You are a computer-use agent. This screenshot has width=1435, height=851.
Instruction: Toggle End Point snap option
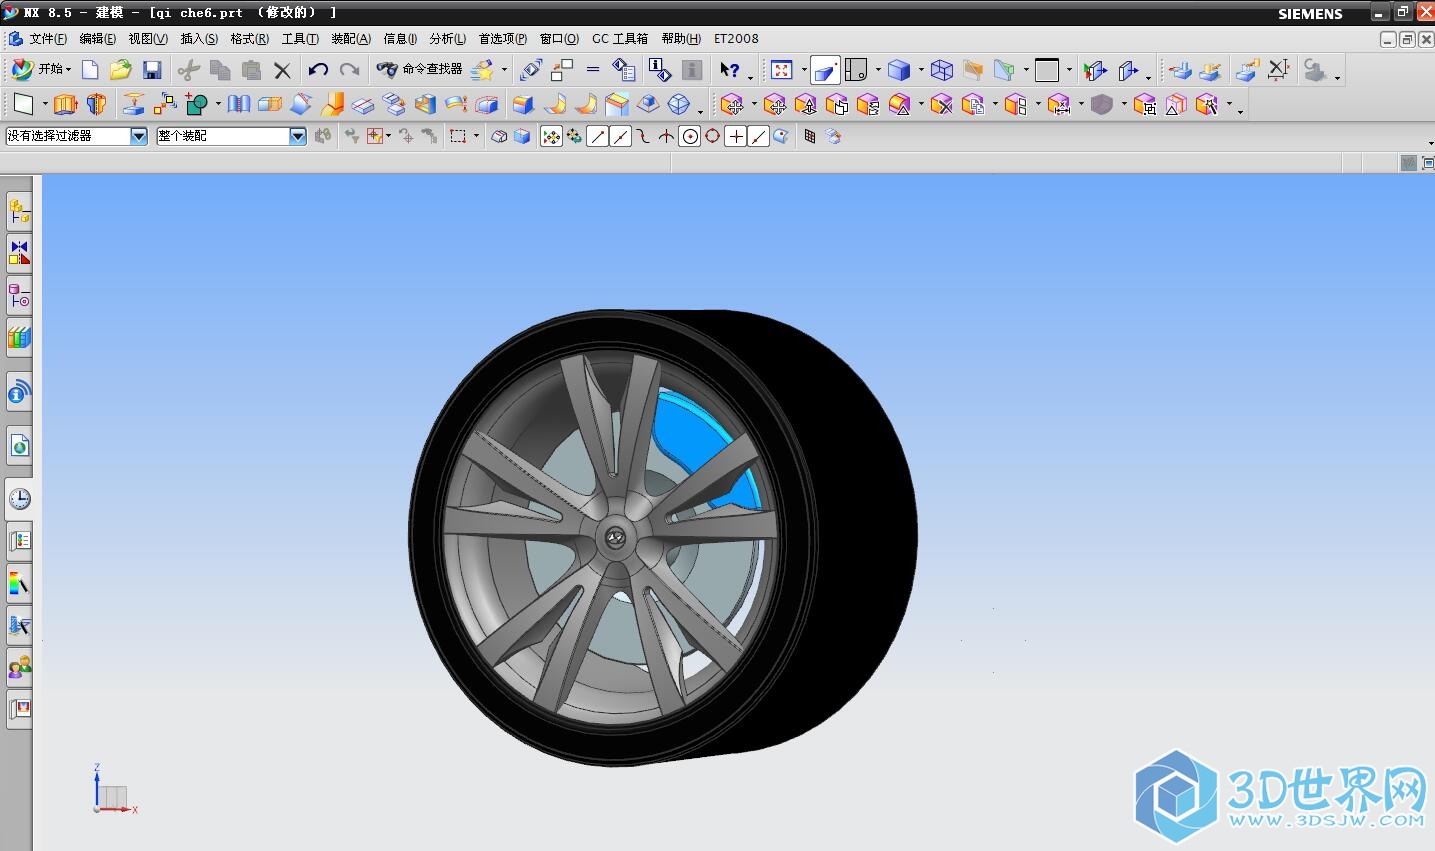coord(597,136)
